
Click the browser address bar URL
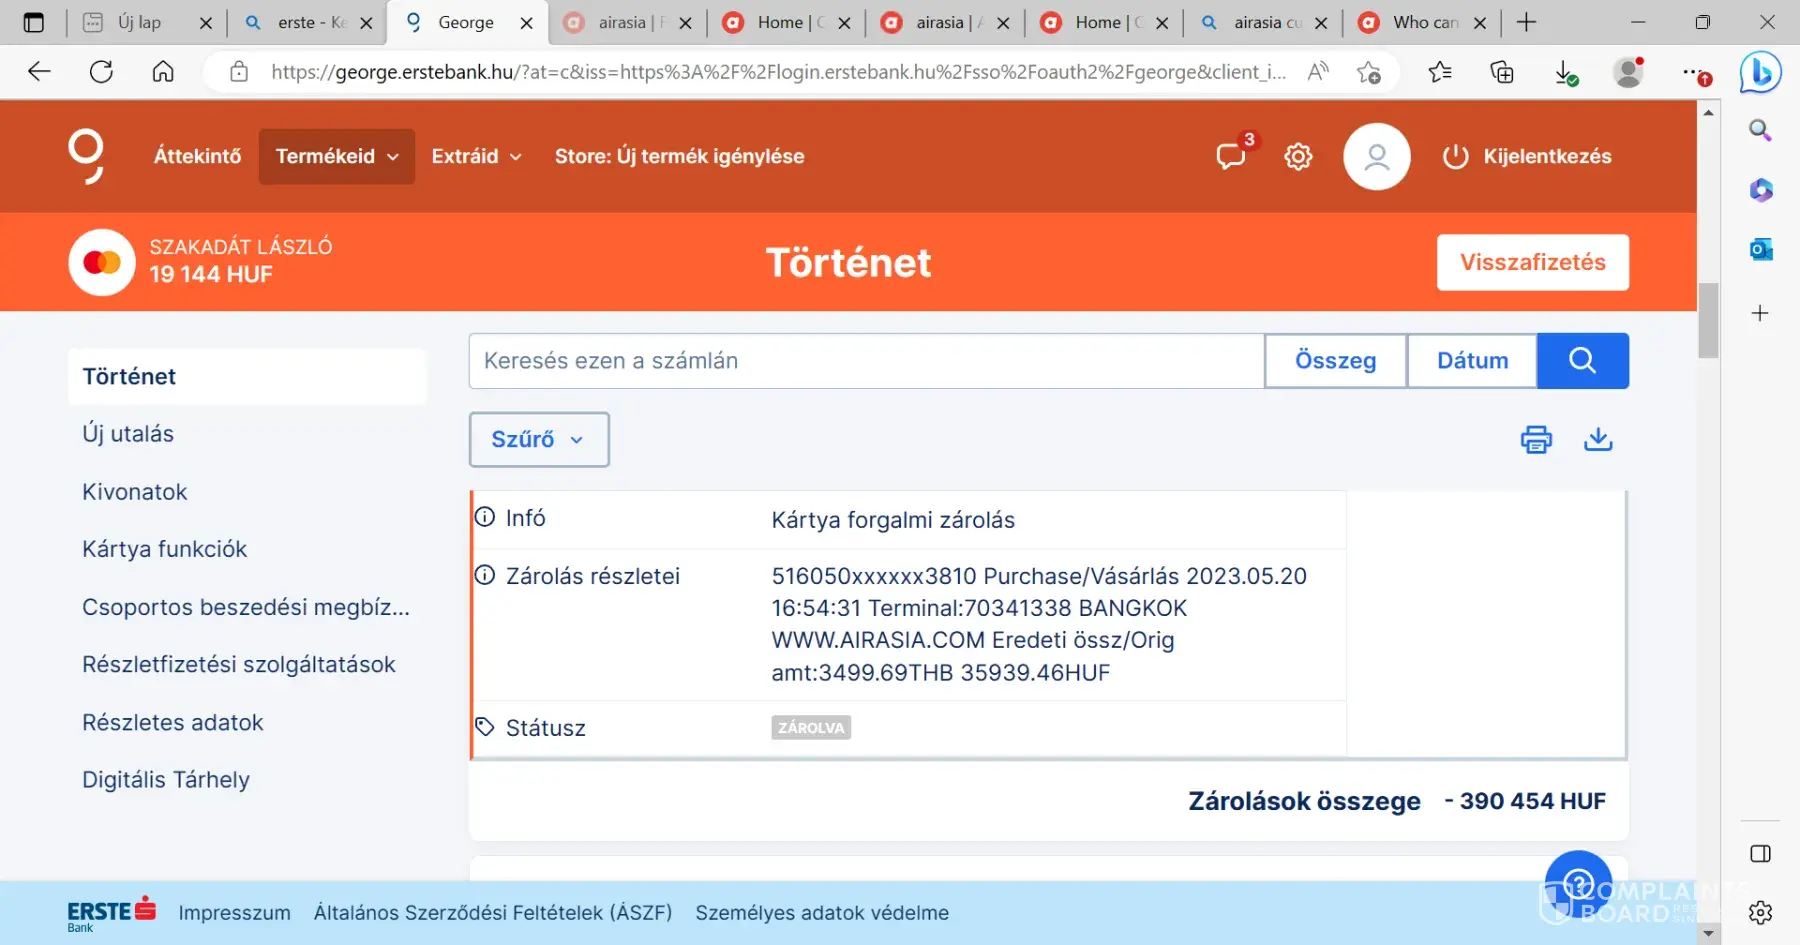779,72
